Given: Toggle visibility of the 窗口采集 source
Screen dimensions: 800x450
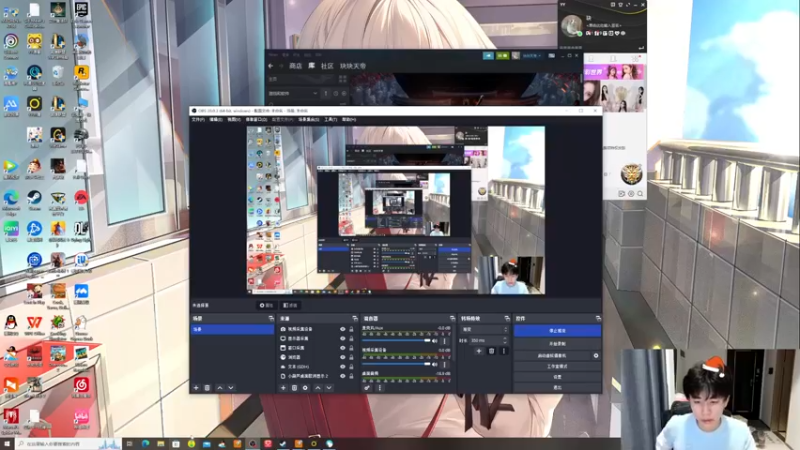Looking at the screenshot, I should pyautogui.click(x=342, y=348).
